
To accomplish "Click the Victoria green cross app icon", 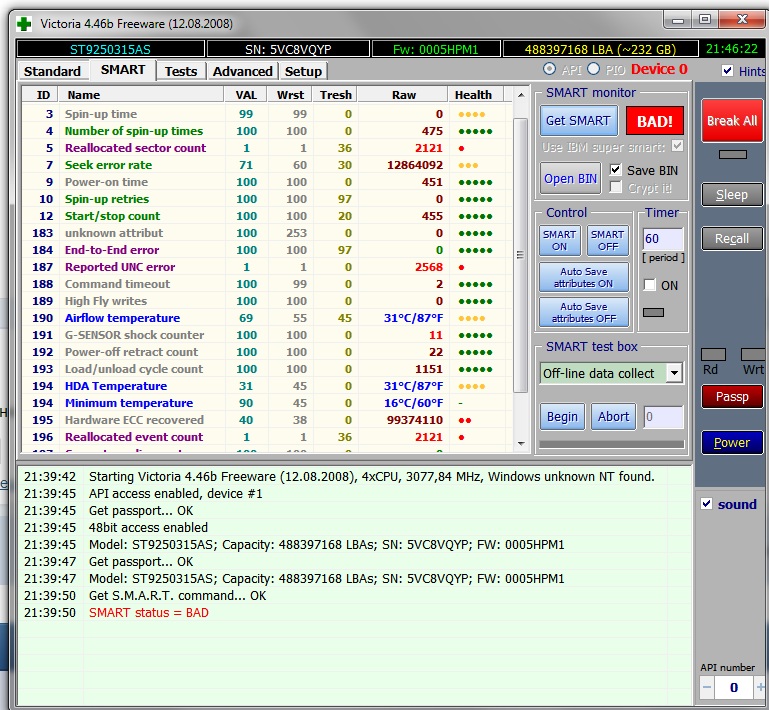I will click(24, 24).
